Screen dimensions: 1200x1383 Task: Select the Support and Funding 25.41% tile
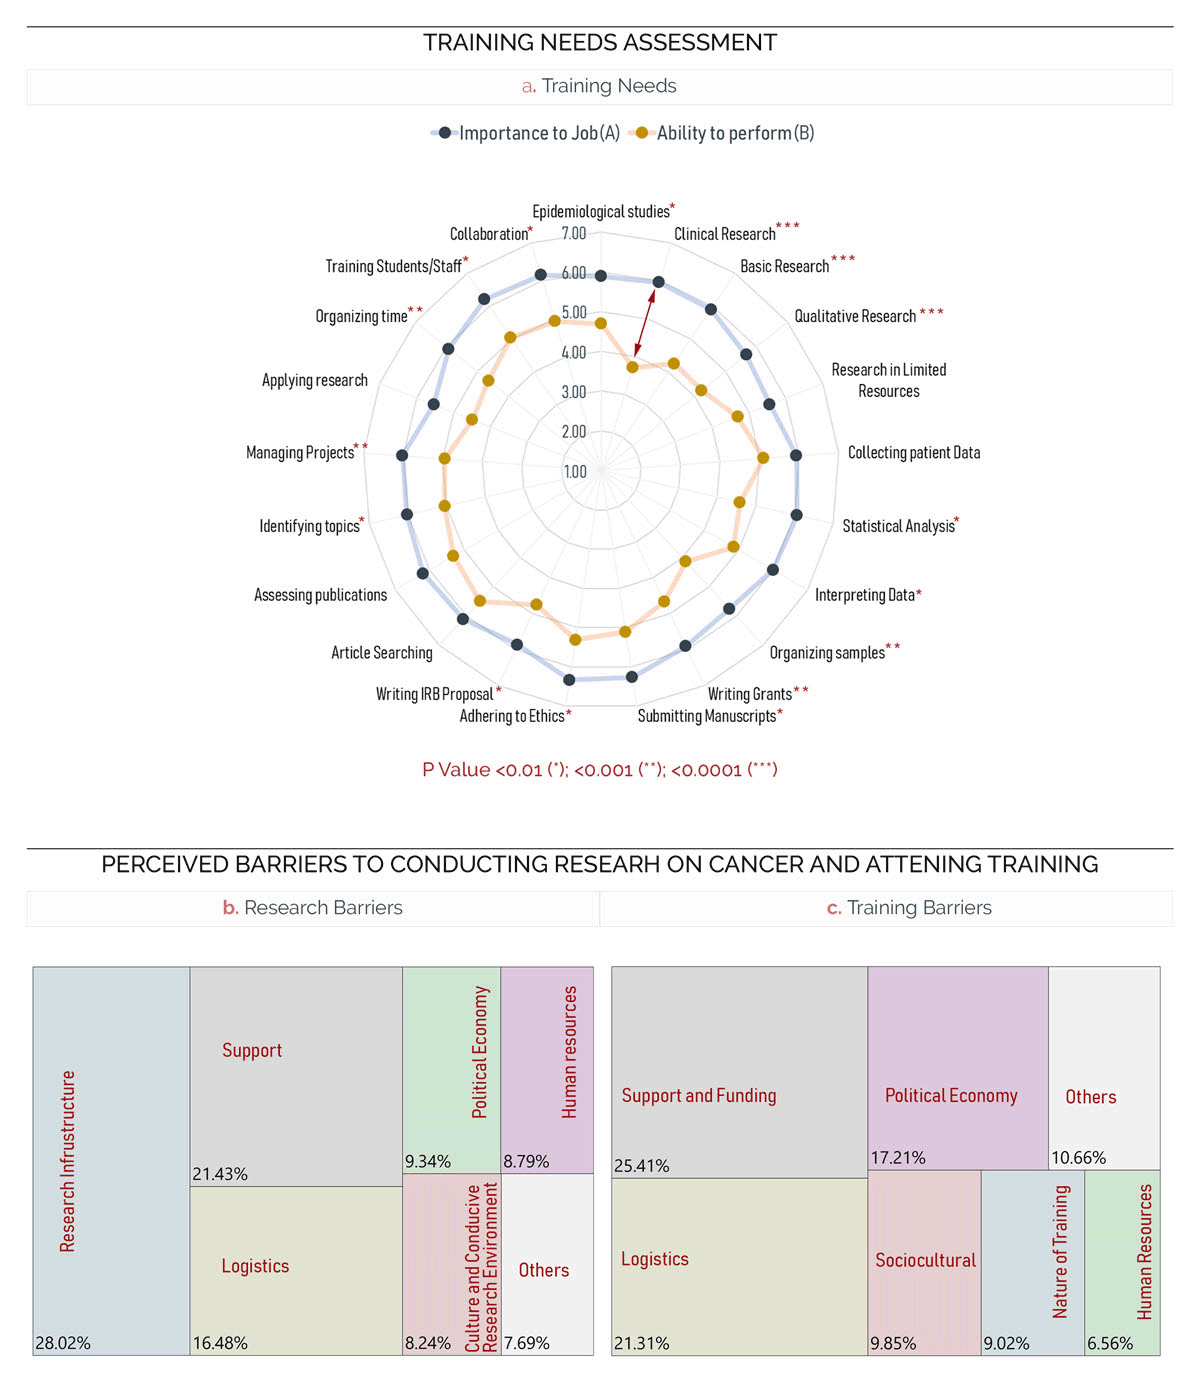pos(739,1072)
